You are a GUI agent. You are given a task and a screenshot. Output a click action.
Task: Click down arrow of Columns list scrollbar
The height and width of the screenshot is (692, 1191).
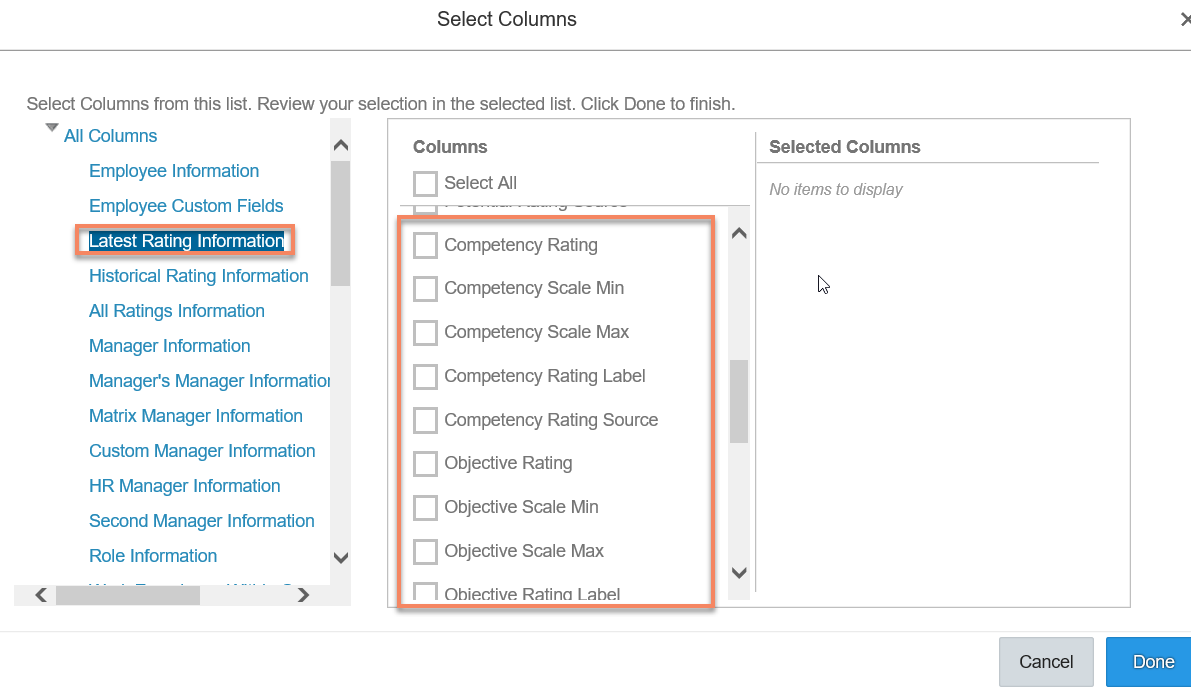pos(739,573)
